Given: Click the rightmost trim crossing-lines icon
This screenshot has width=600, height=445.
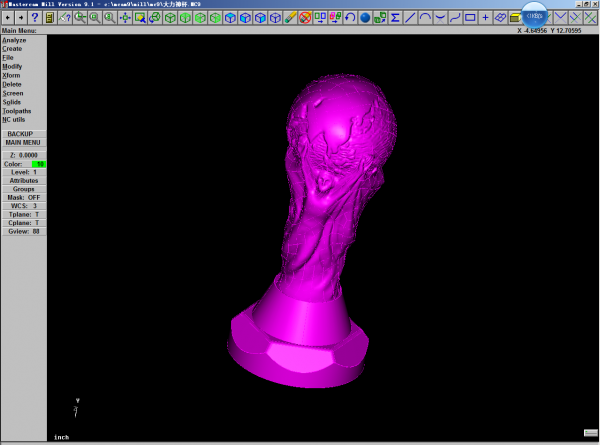Looking at the screenshot, I should tap(590, 18).
